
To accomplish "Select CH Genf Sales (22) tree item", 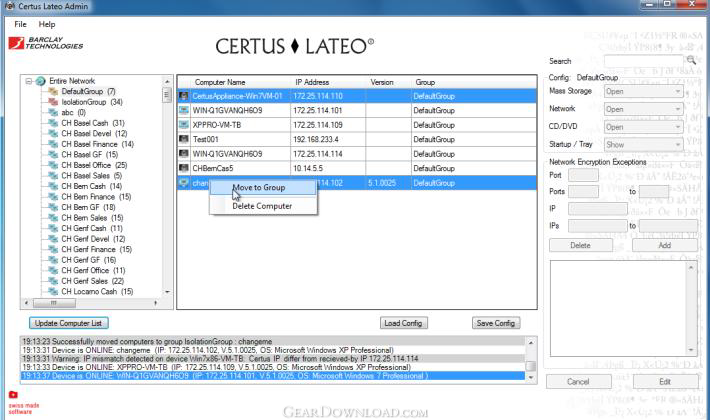I will (x=92, y=281).
